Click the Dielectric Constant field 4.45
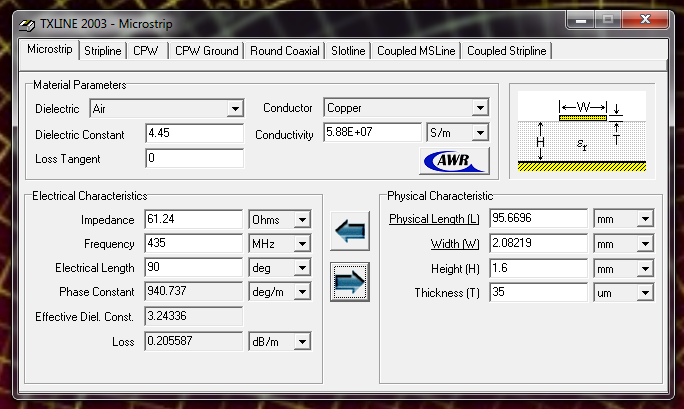The height and width of the screenshot is (409, 684). point(195,133)
